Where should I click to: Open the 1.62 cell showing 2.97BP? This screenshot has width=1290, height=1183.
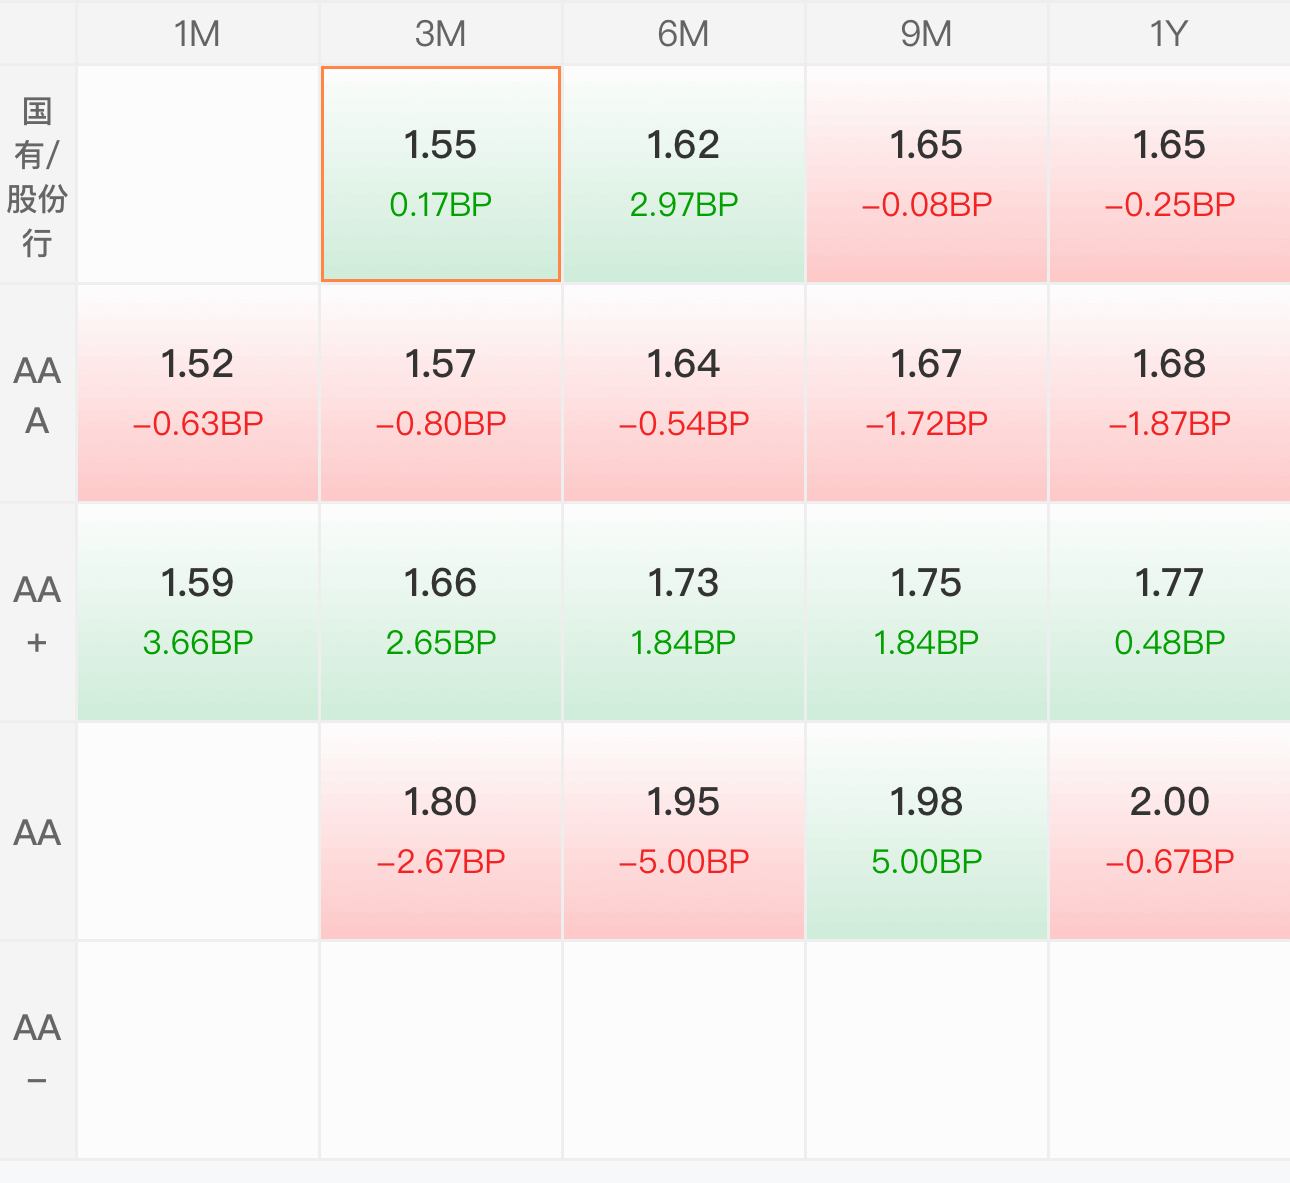click(683, 174)
